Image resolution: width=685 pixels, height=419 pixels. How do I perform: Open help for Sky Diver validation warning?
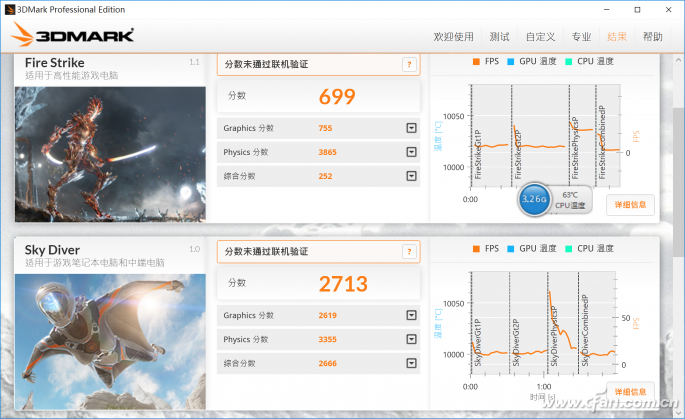point(409,251)
